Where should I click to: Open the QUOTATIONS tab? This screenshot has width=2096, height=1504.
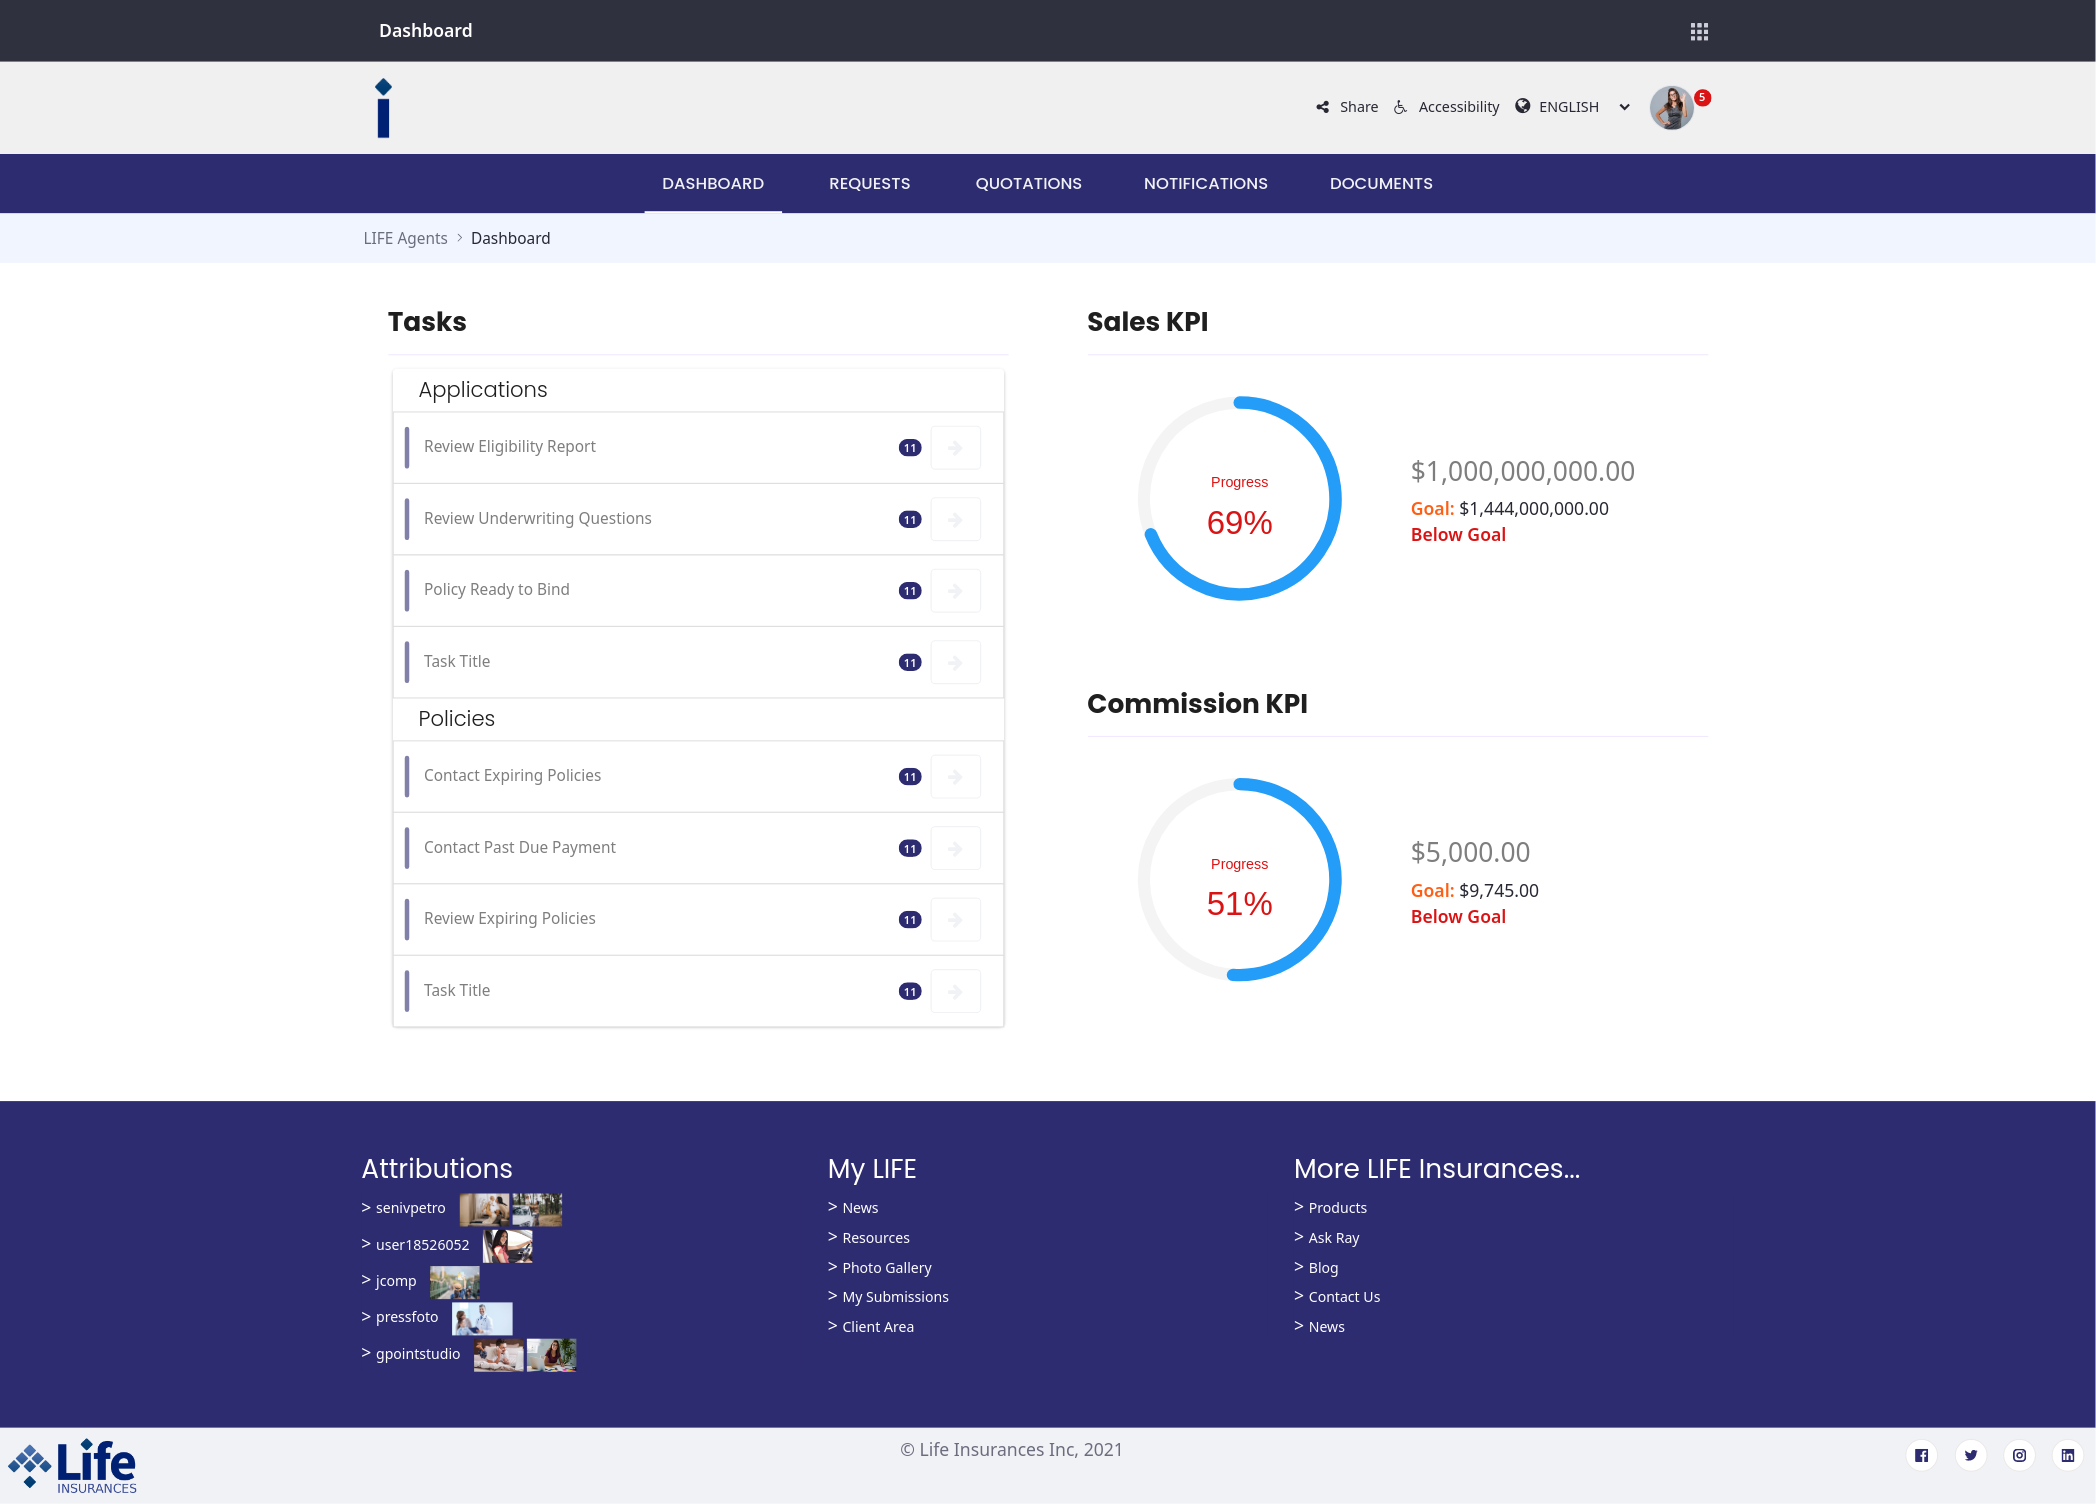point(1028,184)
